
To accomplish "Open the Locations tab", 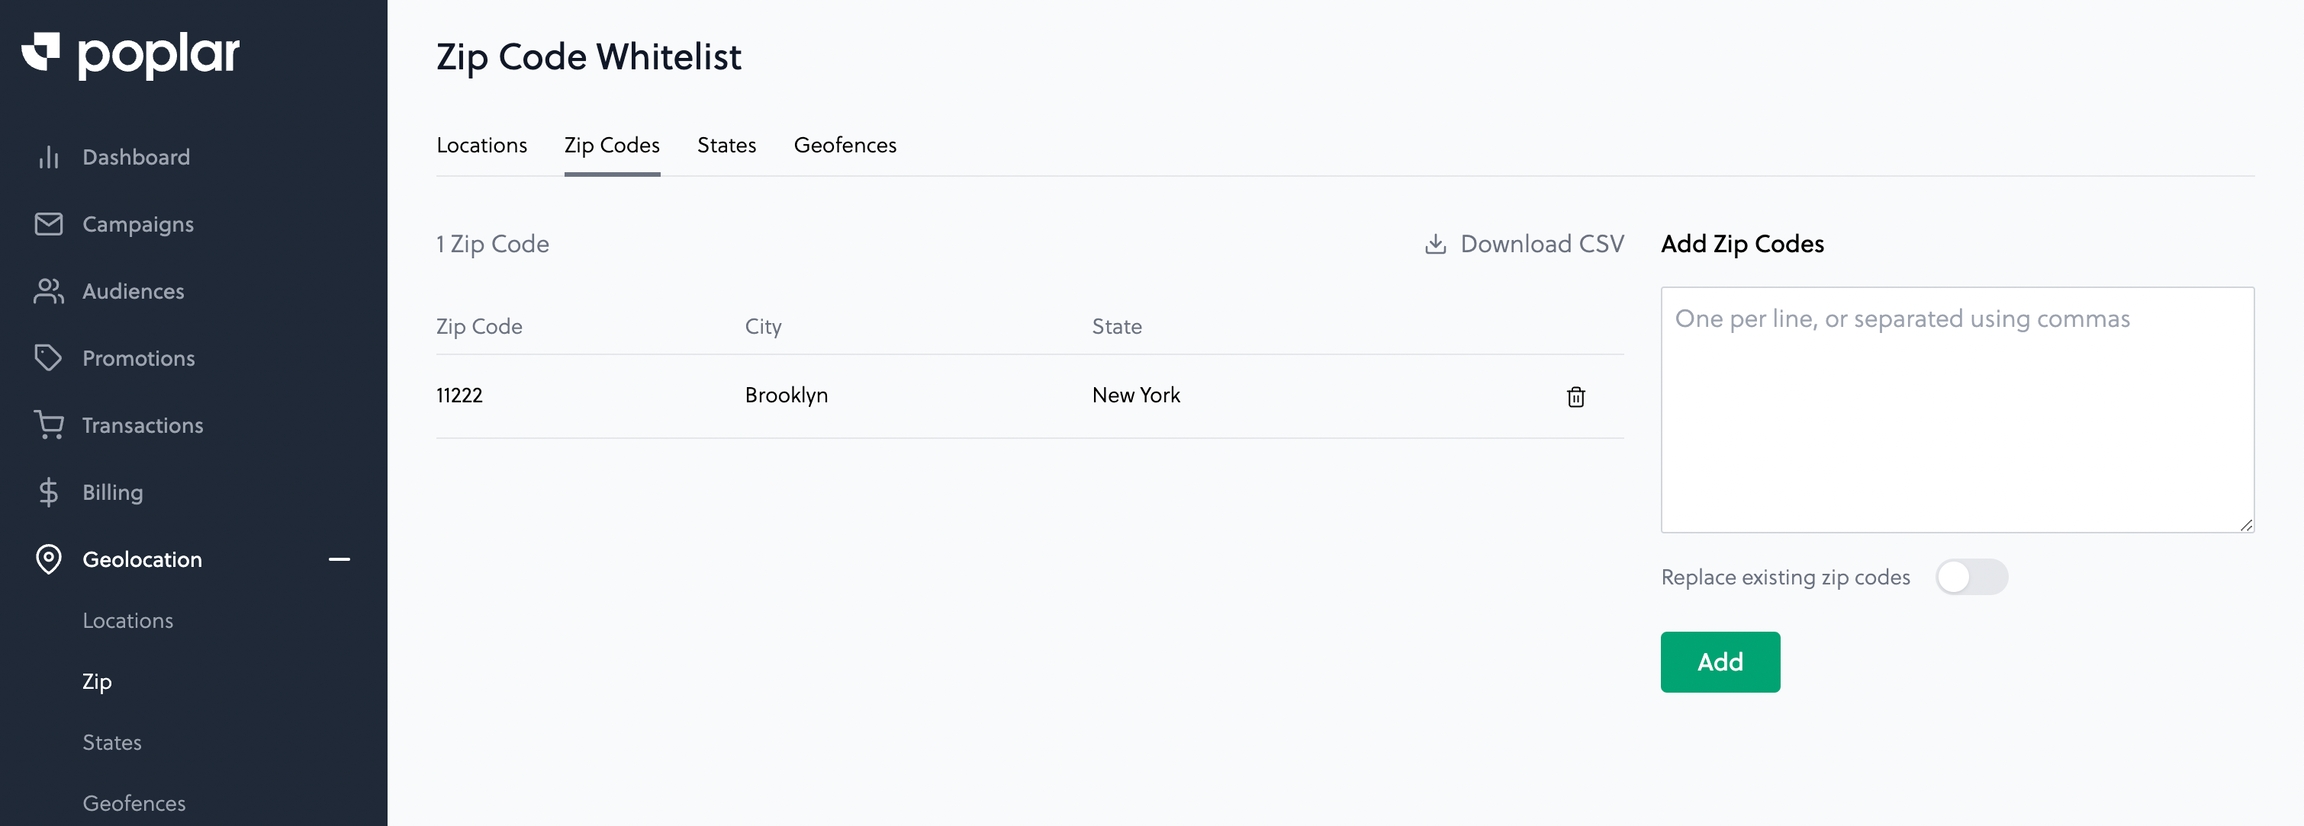I will pyautogui.click(x=481, y=145).
